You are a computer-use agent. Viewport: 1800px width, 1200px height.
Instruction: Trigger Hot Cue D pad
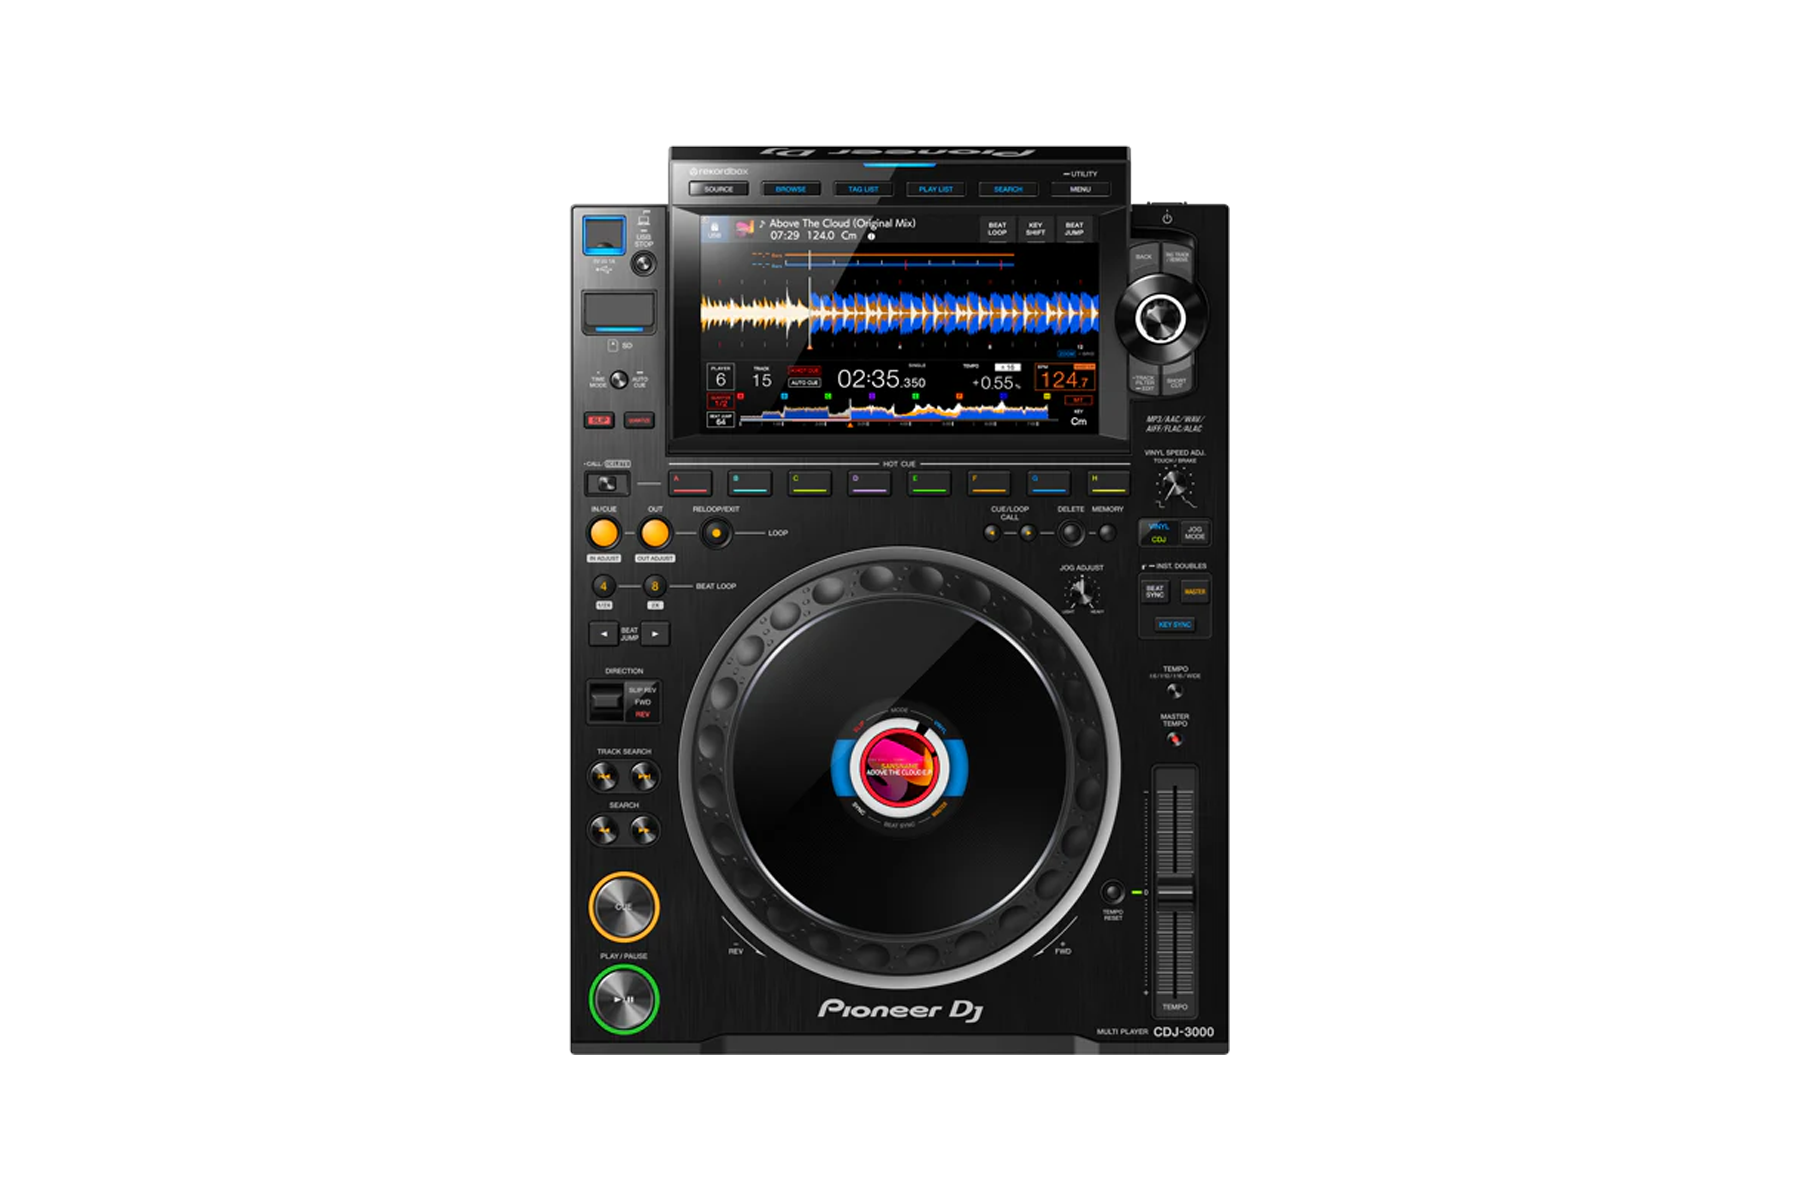(869, 483)
